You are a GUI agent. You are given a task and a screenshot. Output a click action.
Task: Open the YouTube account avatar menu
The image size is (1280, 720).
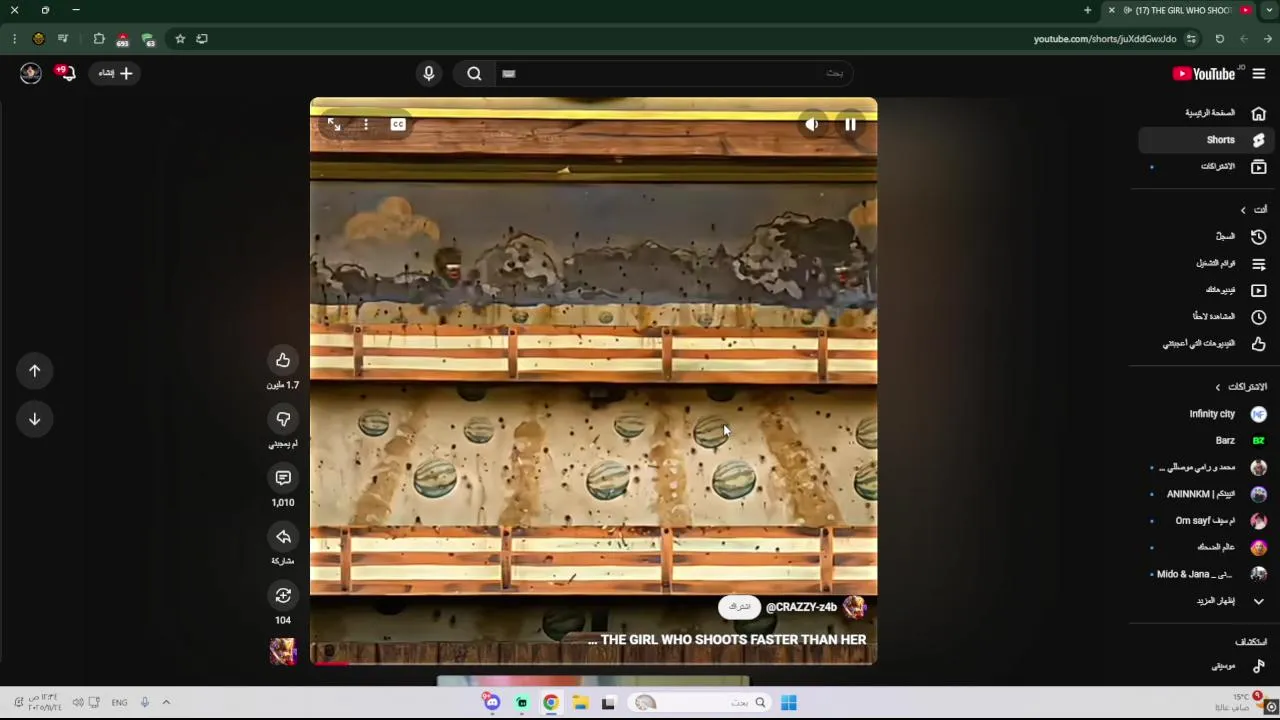tap(31, 73)
